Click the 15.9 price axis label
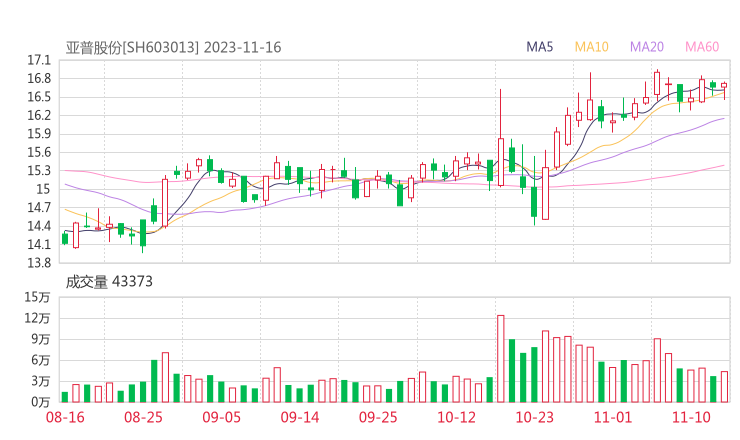 (39, 134)
